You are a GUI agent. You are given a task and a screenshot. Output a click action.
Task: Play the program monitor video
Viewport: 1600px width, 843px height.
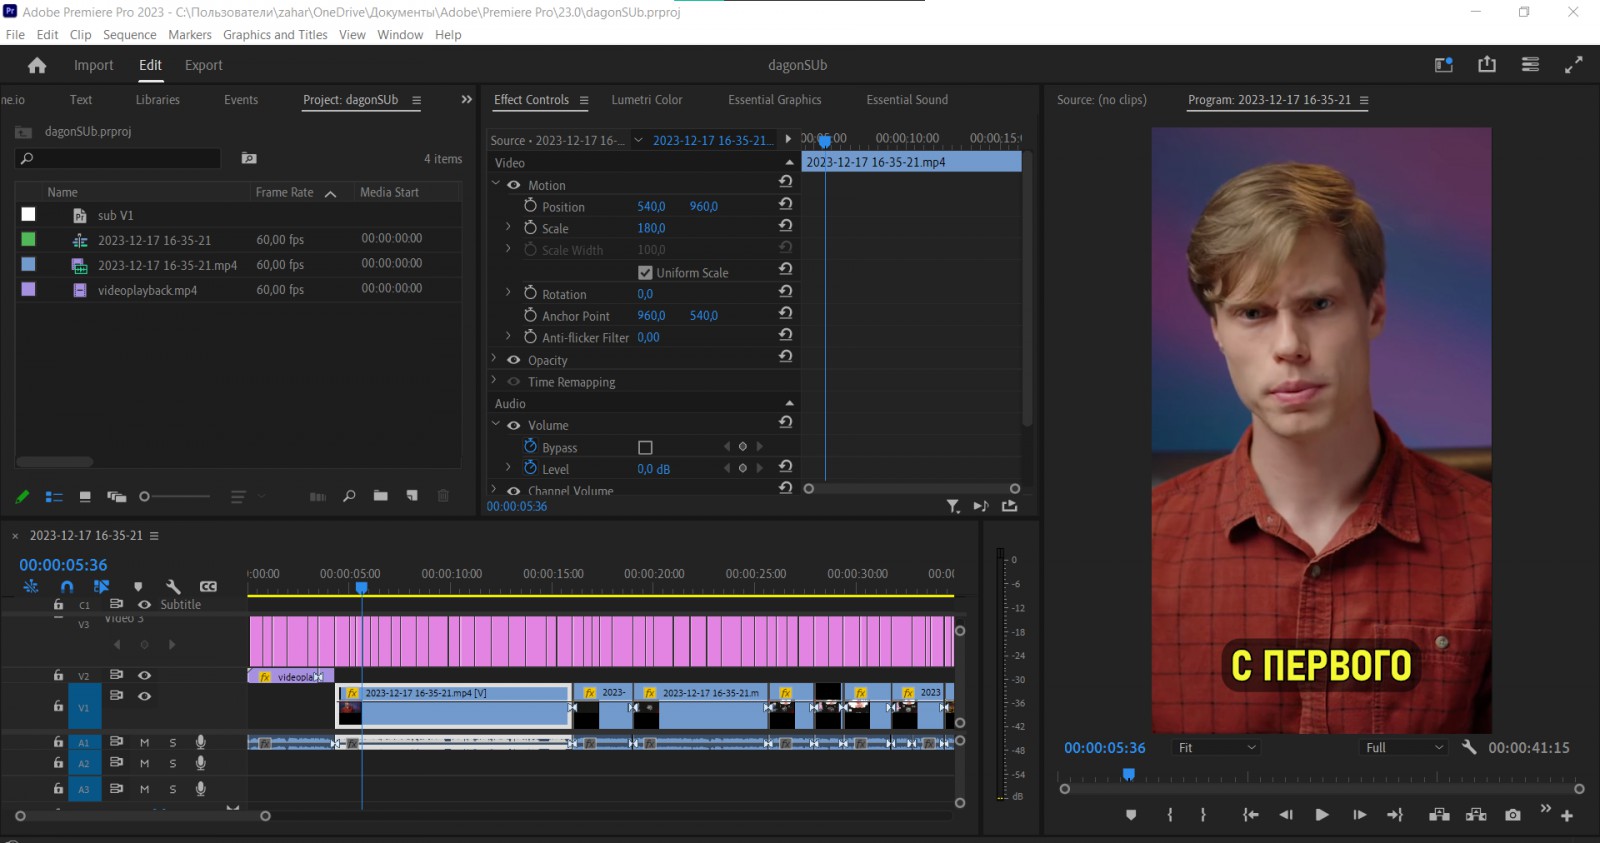point(1321,815)
